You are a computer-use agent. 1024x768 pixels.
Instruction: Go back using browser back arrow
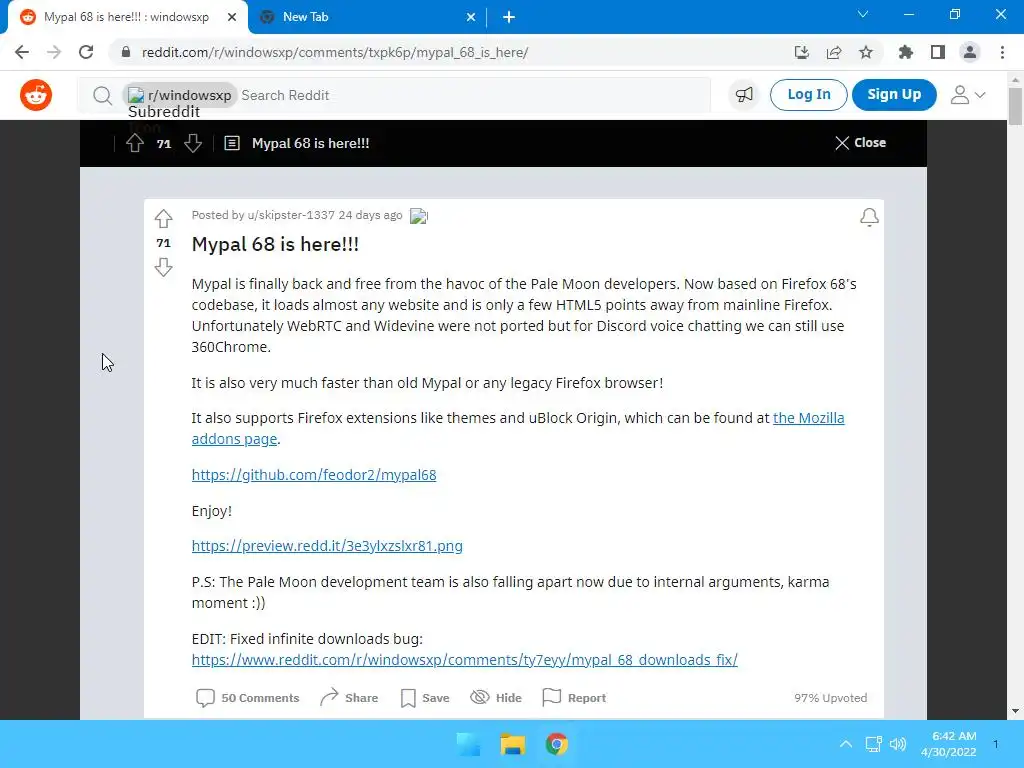pyautogui.click(x=22, y=52)
